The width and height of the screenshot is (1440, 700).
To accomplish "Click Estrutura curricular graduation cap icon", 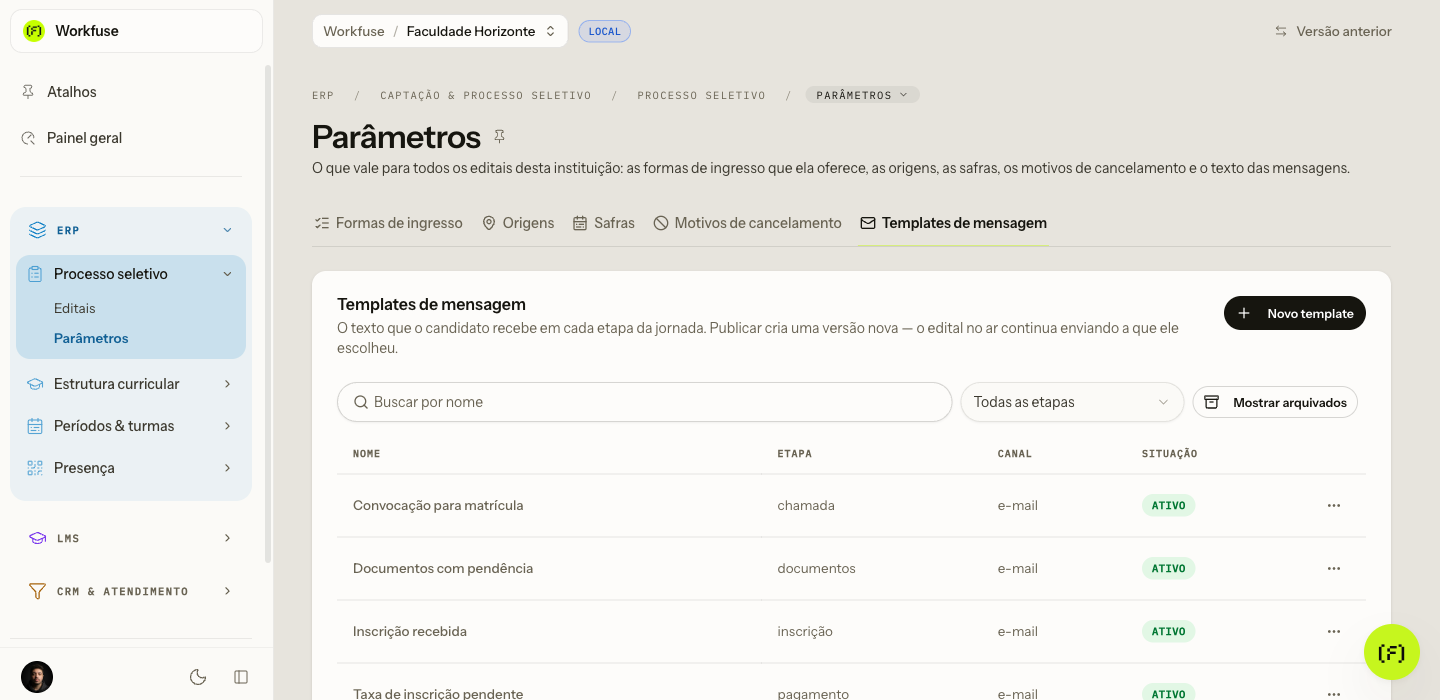I will coord(35,384).
